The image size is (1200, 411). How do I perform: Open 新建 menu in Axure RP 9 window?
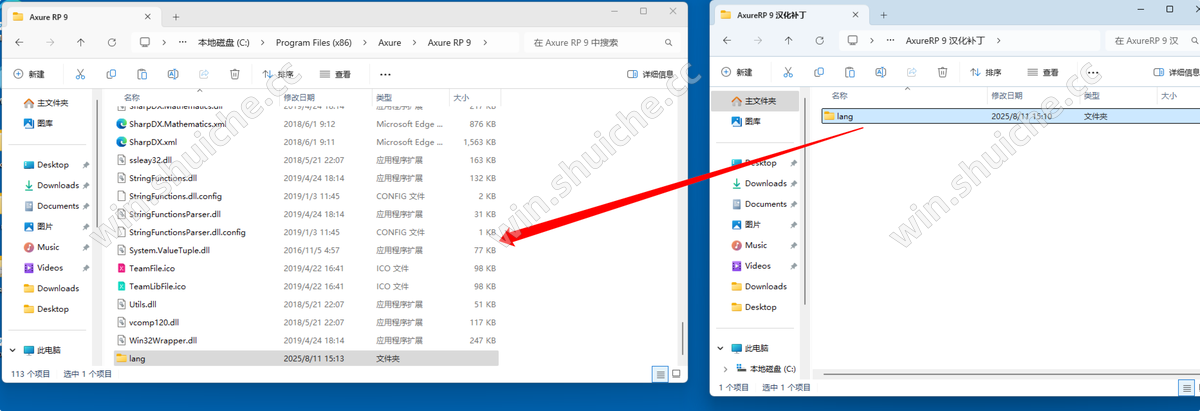point(29,74)
